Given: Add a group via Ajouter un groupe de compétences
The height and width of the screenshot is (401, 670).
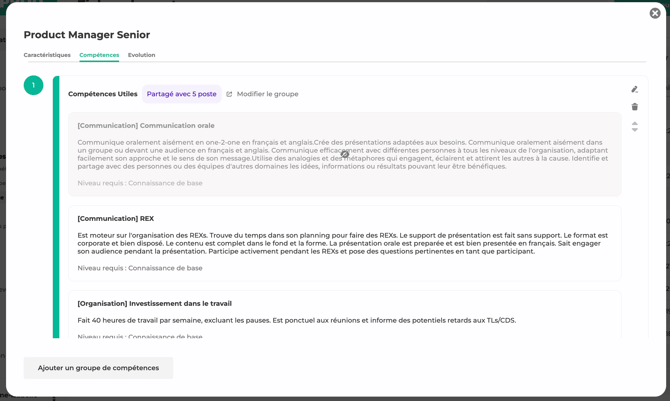Looking at the screenshot, I should [98, 368].
